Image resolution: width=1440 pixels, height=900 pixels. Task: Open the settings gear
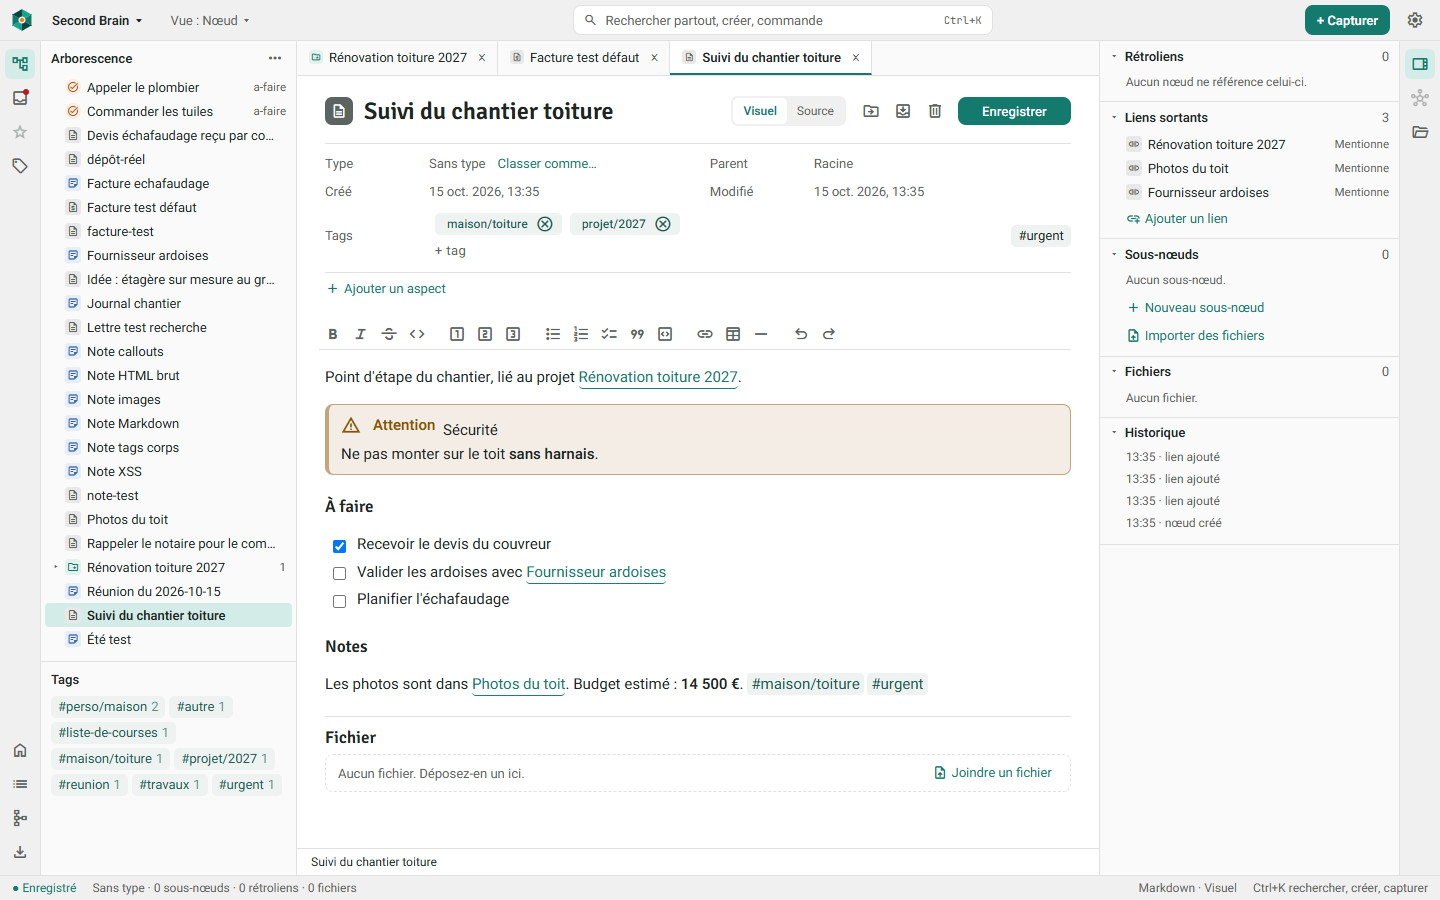tap(1415, 20)
